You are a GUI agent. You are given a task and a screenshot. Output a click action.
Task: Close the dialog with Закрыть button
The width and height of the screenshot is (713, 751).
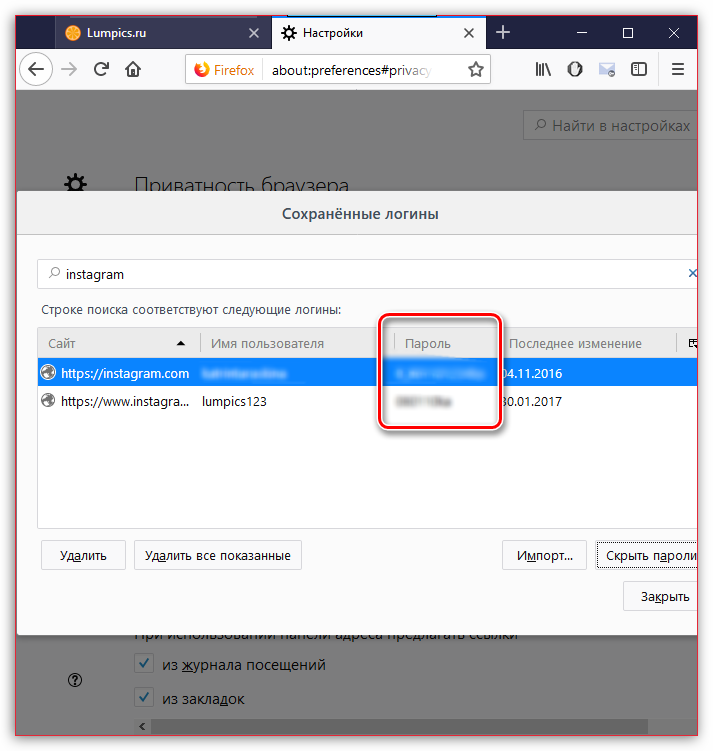(x=661, y=597)
